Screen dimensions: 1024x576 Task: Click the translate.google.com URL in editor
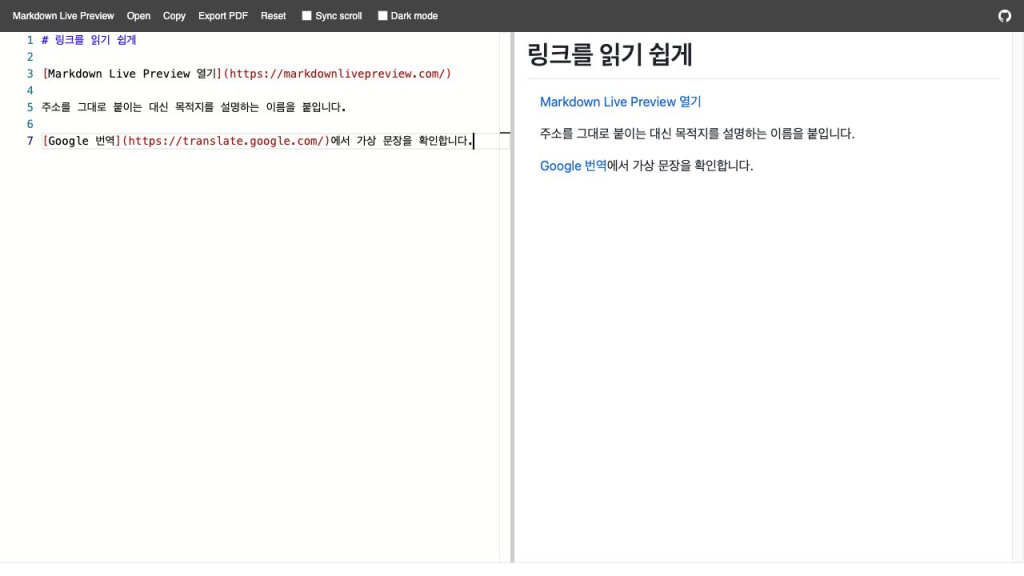pos(226,141)
